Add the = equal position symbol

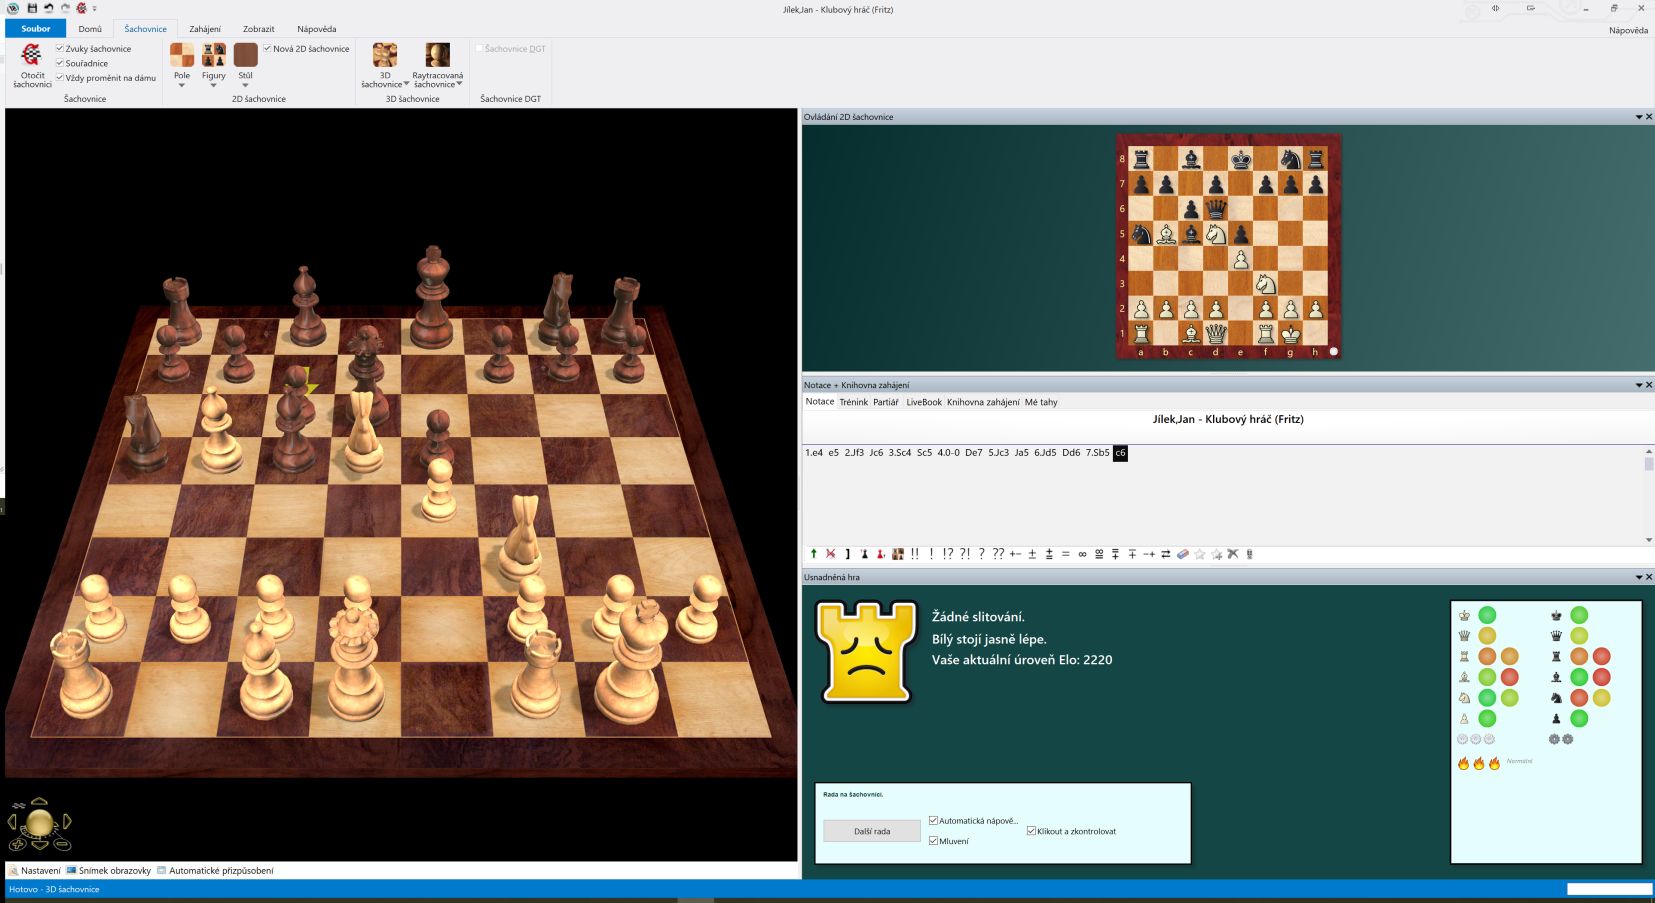(1066, 554)
